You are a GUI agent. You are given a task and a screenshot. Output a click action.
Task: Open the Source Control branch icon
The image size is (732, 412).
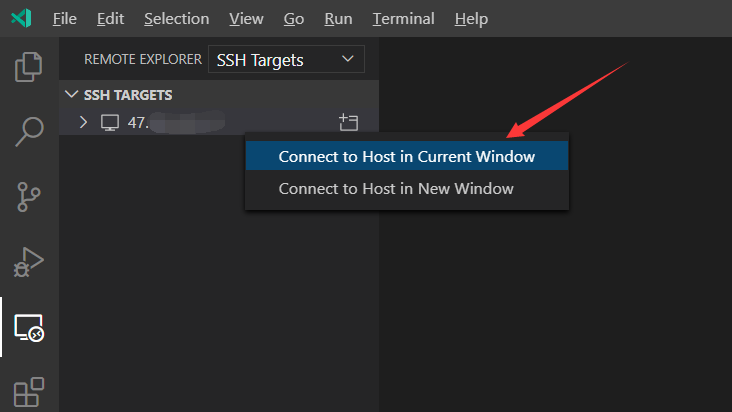pos(29,197)
